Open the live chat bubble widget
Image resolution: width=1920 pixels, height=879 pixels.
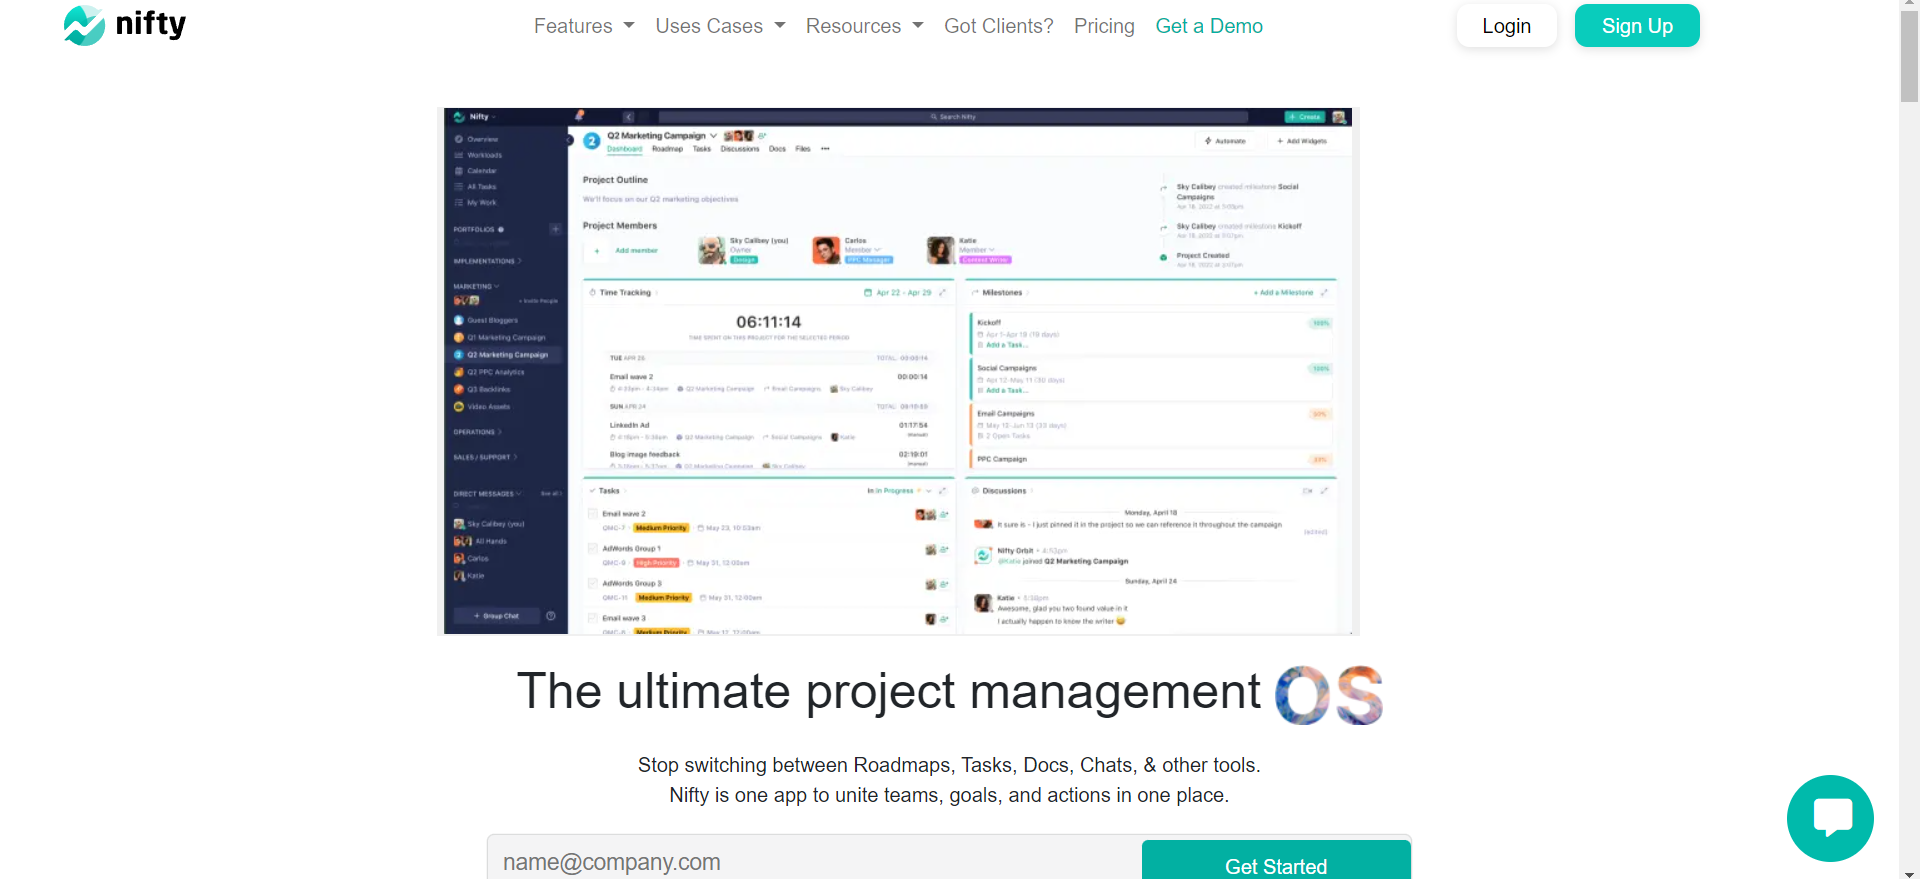pos(1830,818)
